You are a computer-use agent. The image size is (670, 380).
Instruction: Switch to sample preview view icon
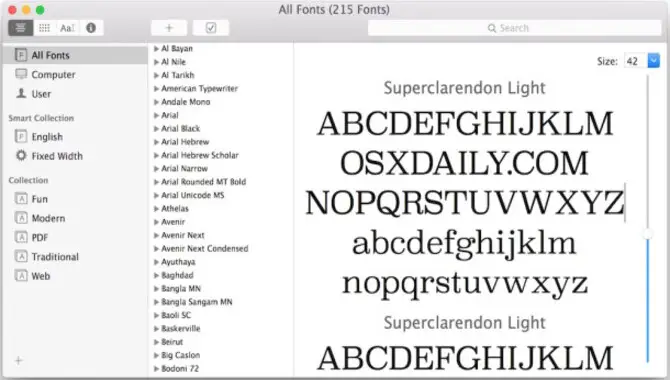[21, 28]
